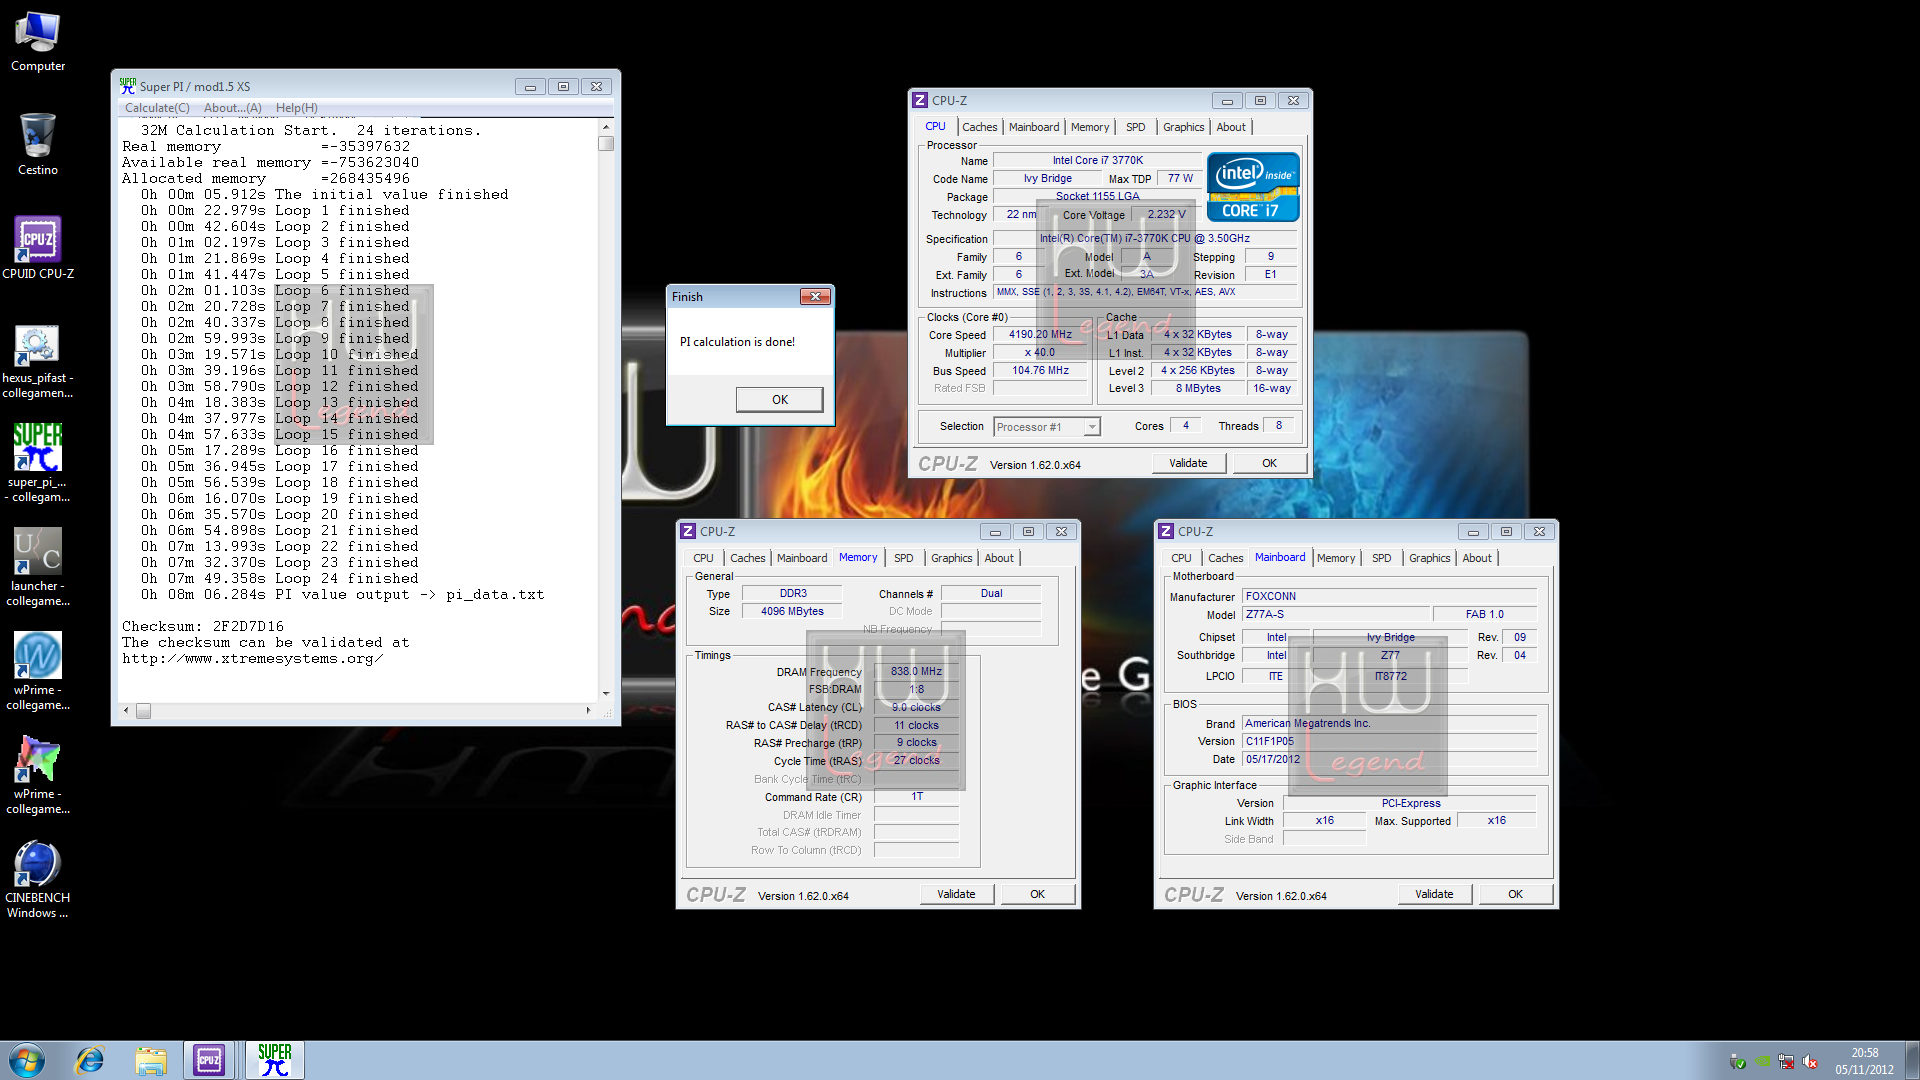Click OK in the Finish dialog
Viewport: 1920px width, 1080px height.
780,399
